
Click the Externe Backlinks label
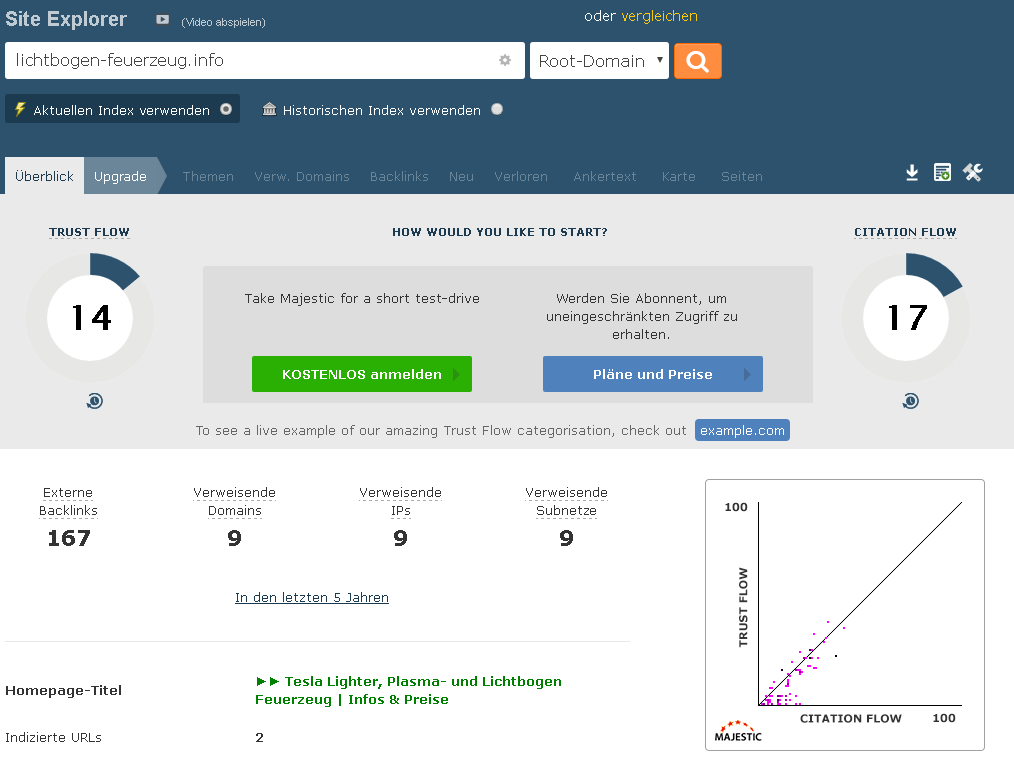point(68,502)
